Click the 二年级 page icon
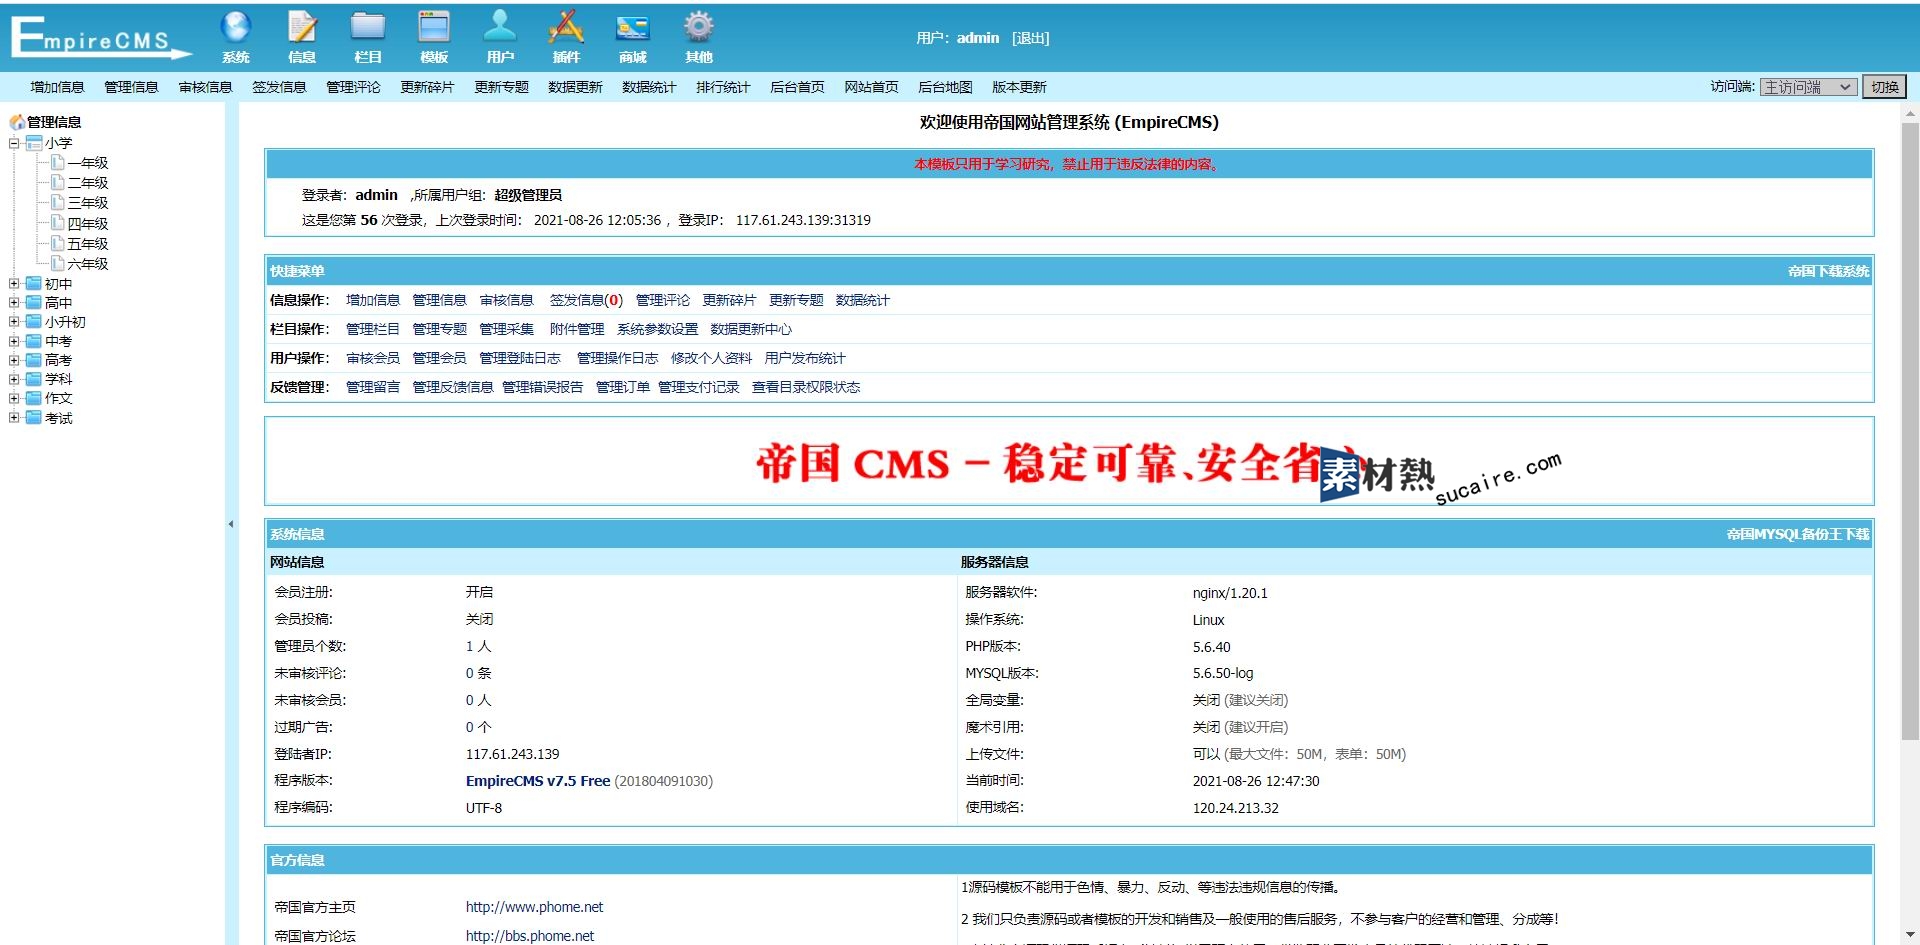The image size is (1920, 945). click(x=58, y=182)
